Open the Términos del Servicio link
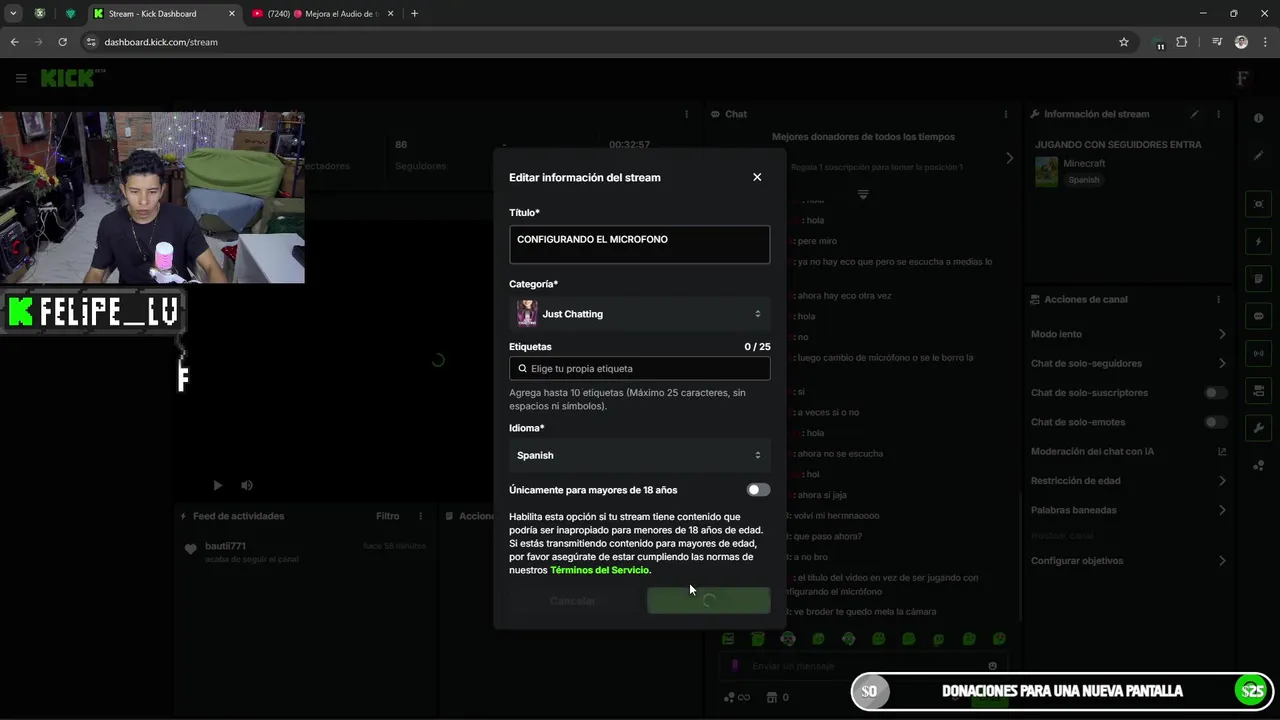 click(599, 570)
